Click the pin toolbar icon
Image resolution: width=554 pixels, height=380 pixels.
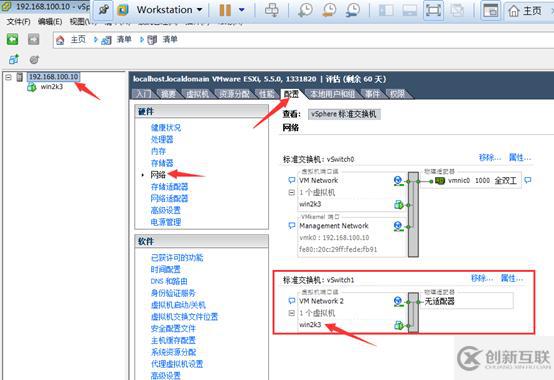104,10
